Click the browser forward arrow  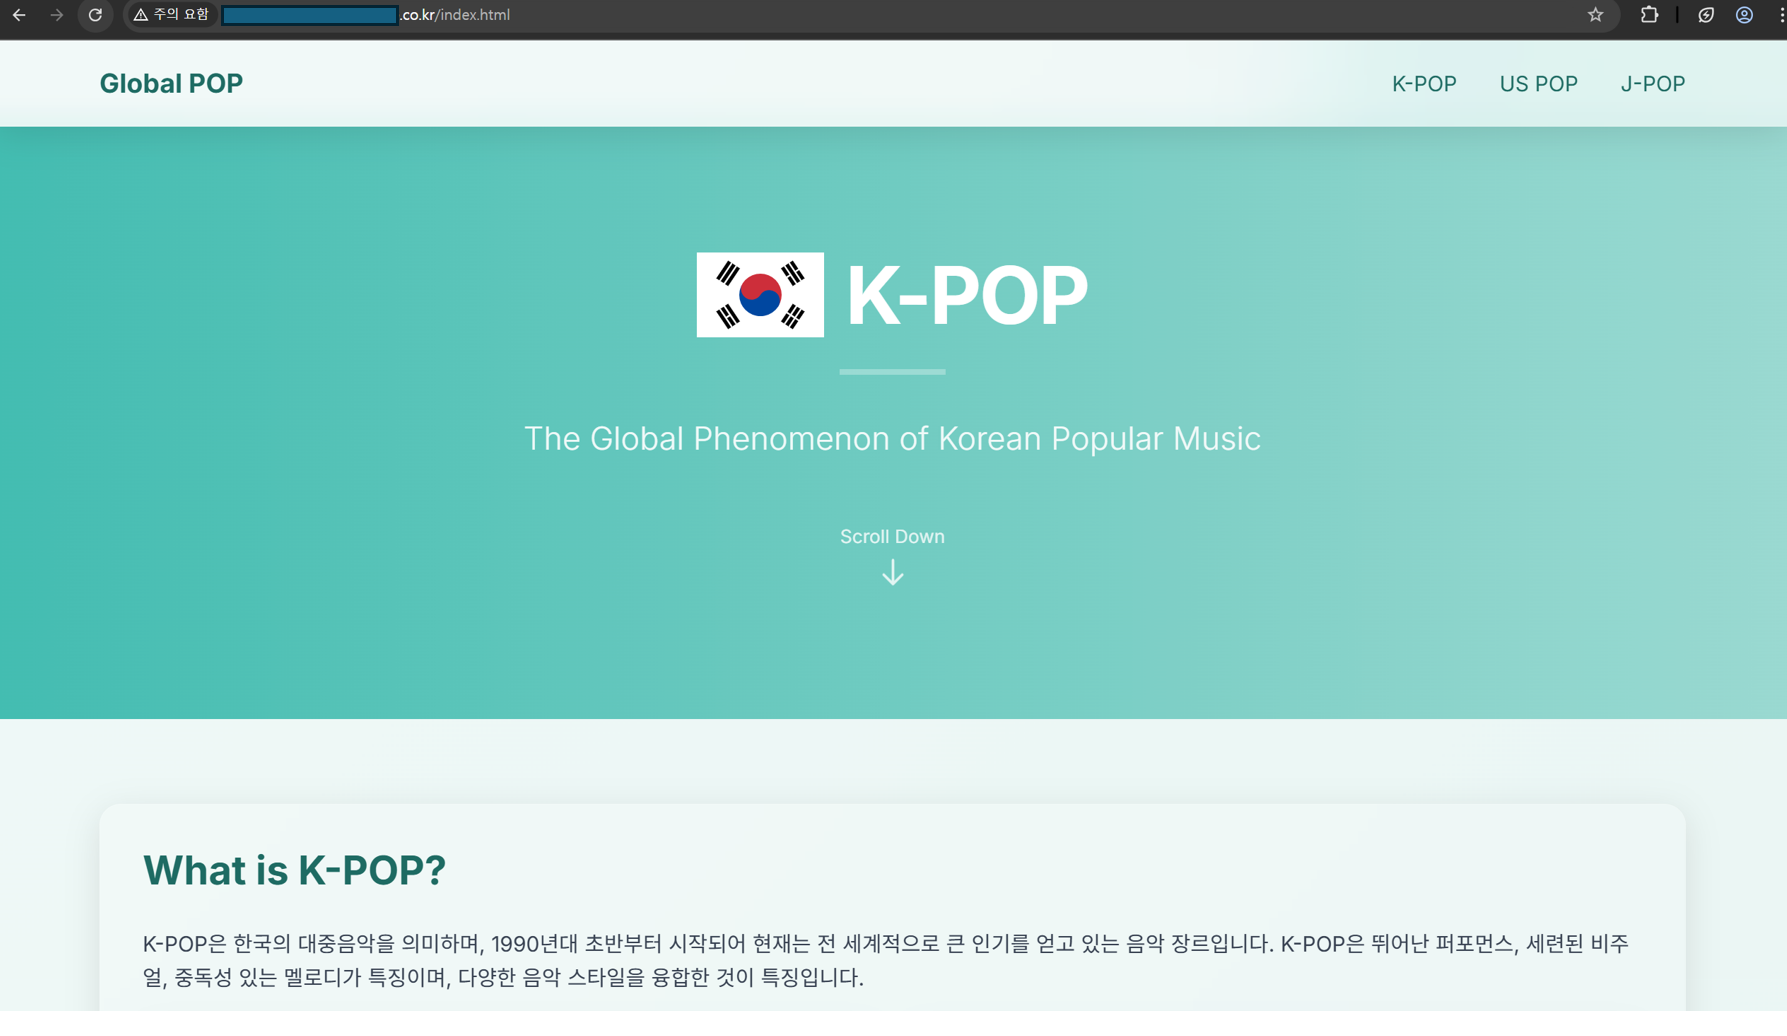point(57,15)
